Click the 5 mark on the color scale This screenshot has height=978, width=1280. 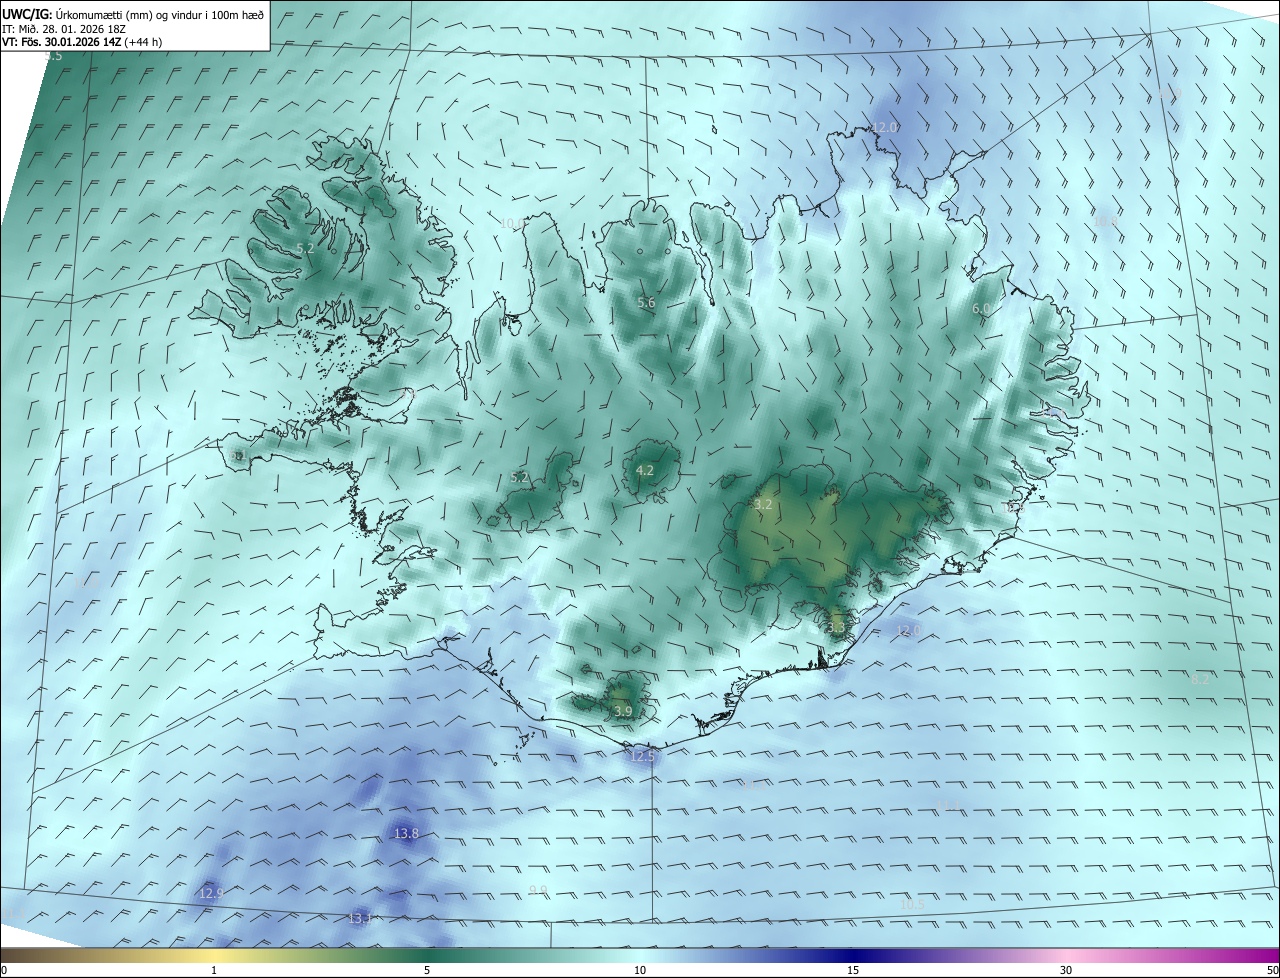[x=427, y=970]
